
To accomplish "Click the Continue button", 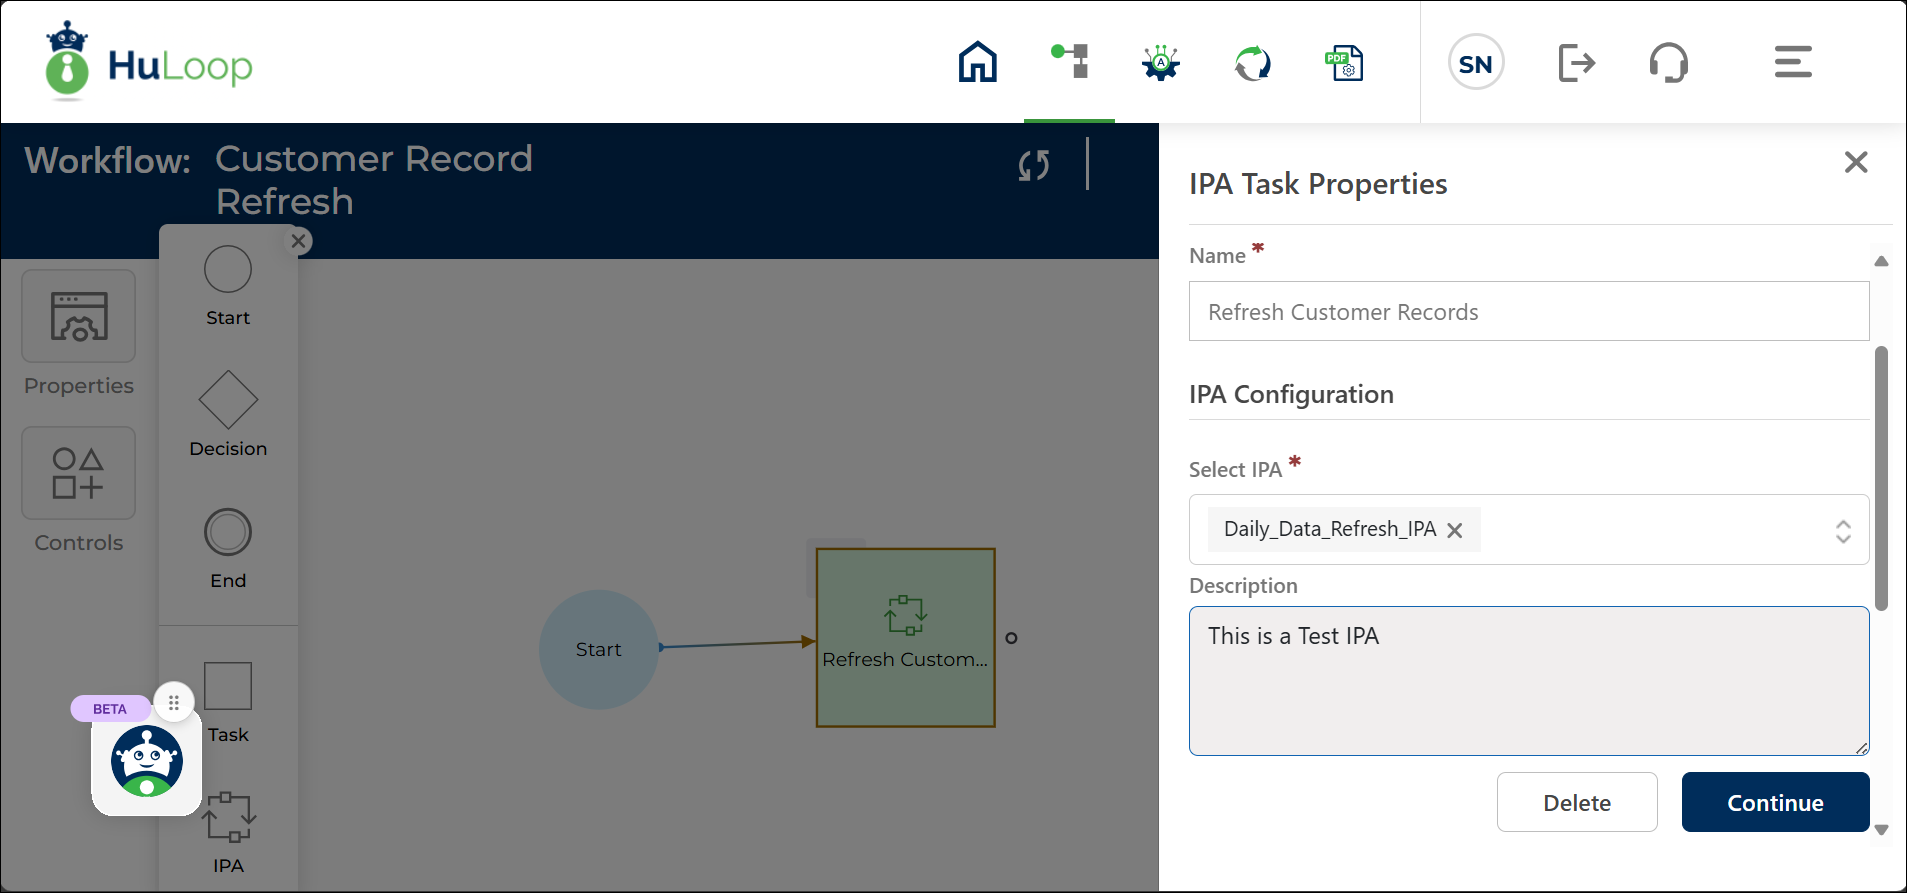I will pos(1774,802).
